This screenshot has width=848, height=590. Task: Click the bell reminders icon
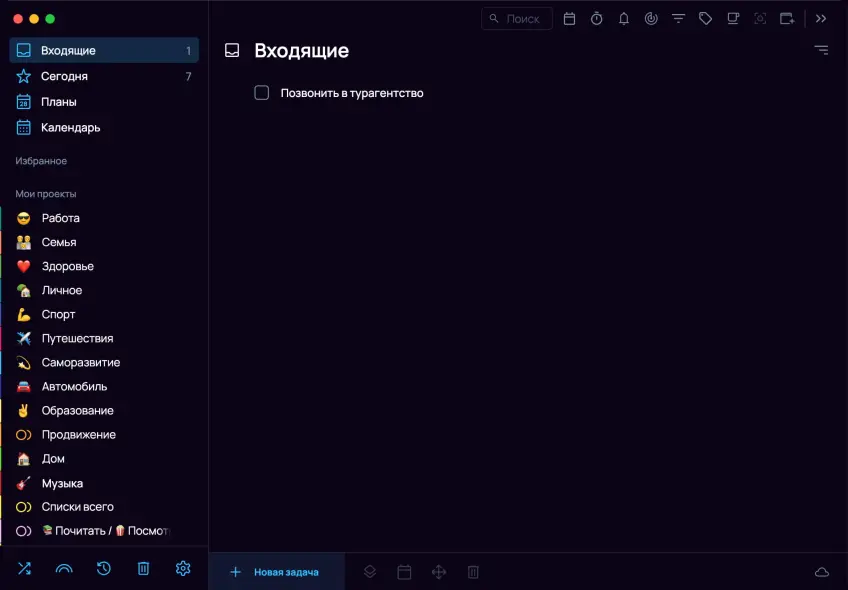pyautogui.click(x=624, y=18)
